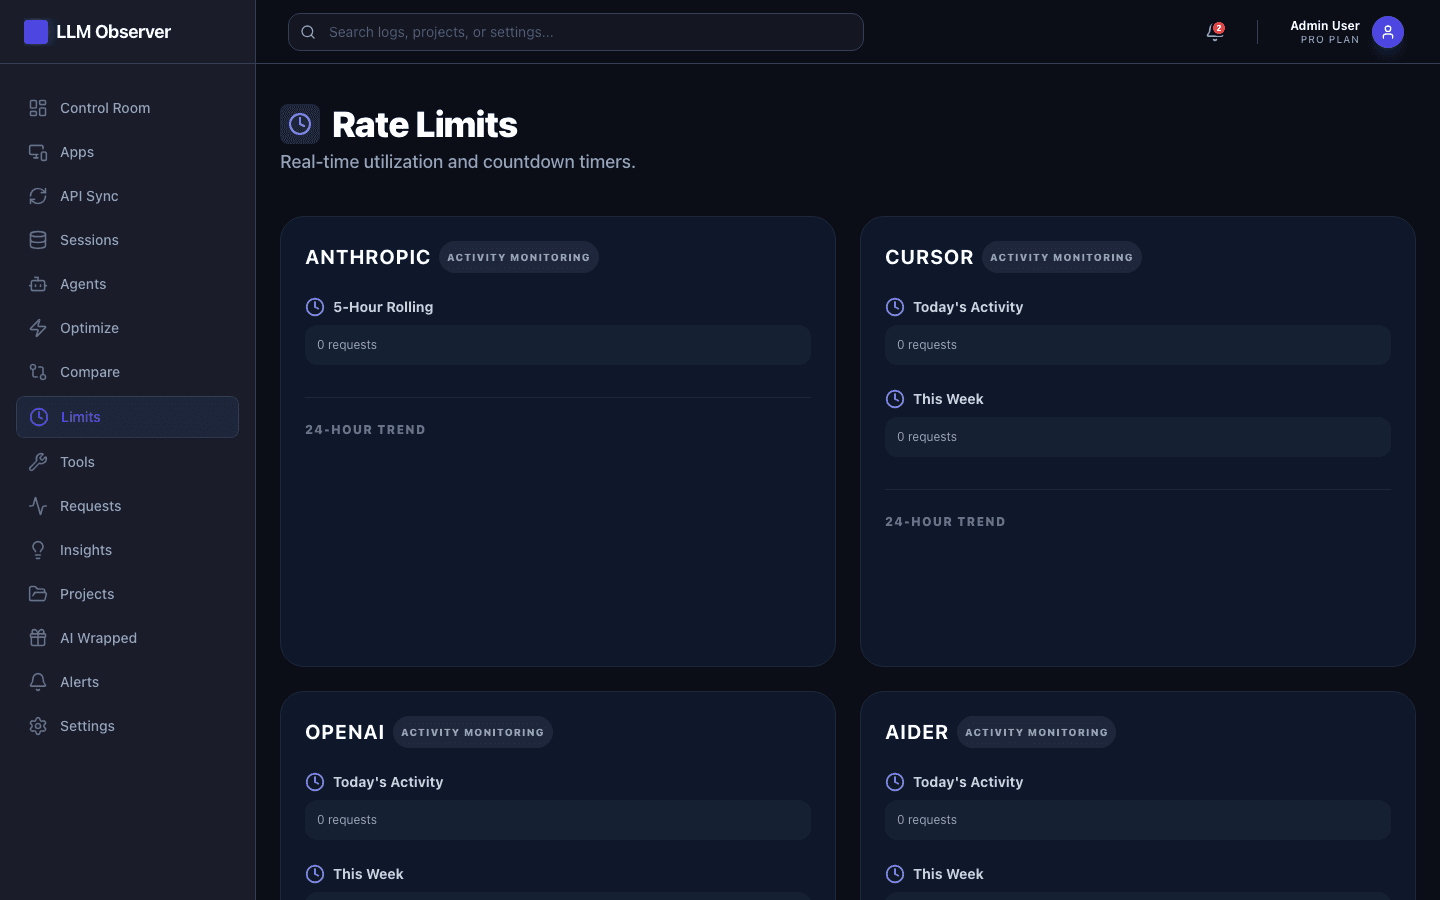
Task: Click the Requests activity pulse icon
Action: click(38, 506)
